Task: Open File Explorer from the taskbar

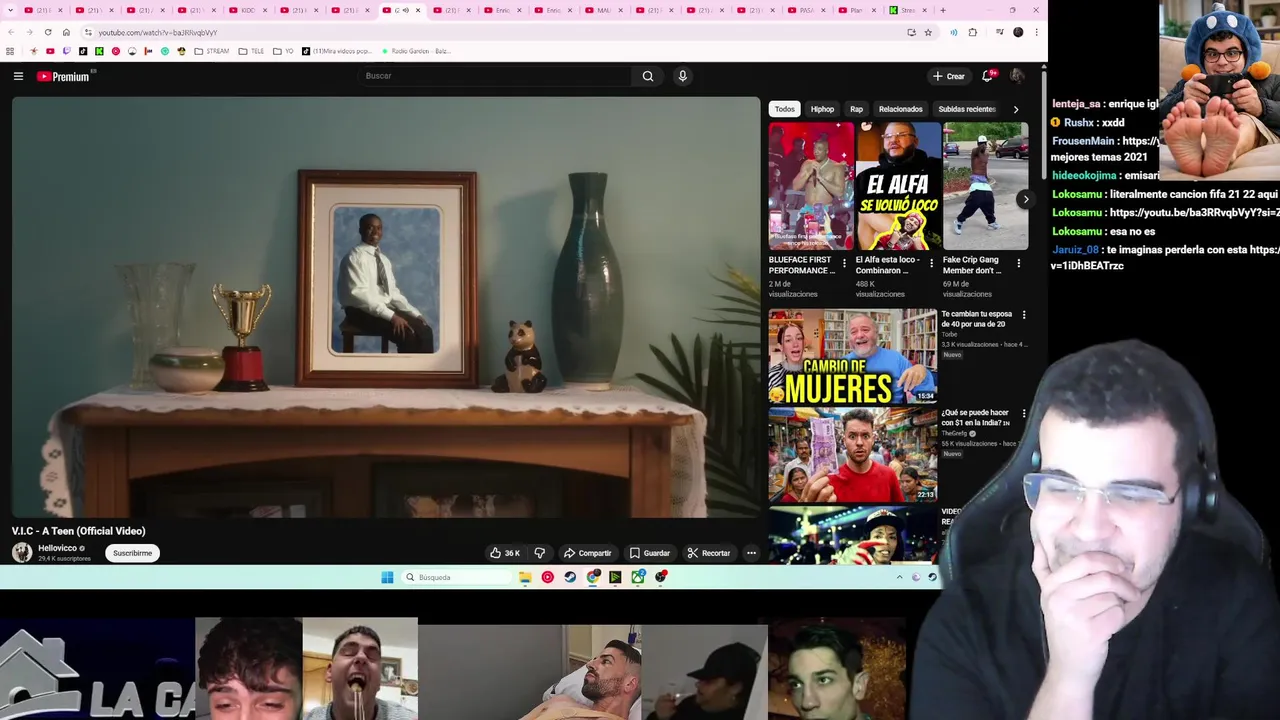Action: [x=525, y=577]
